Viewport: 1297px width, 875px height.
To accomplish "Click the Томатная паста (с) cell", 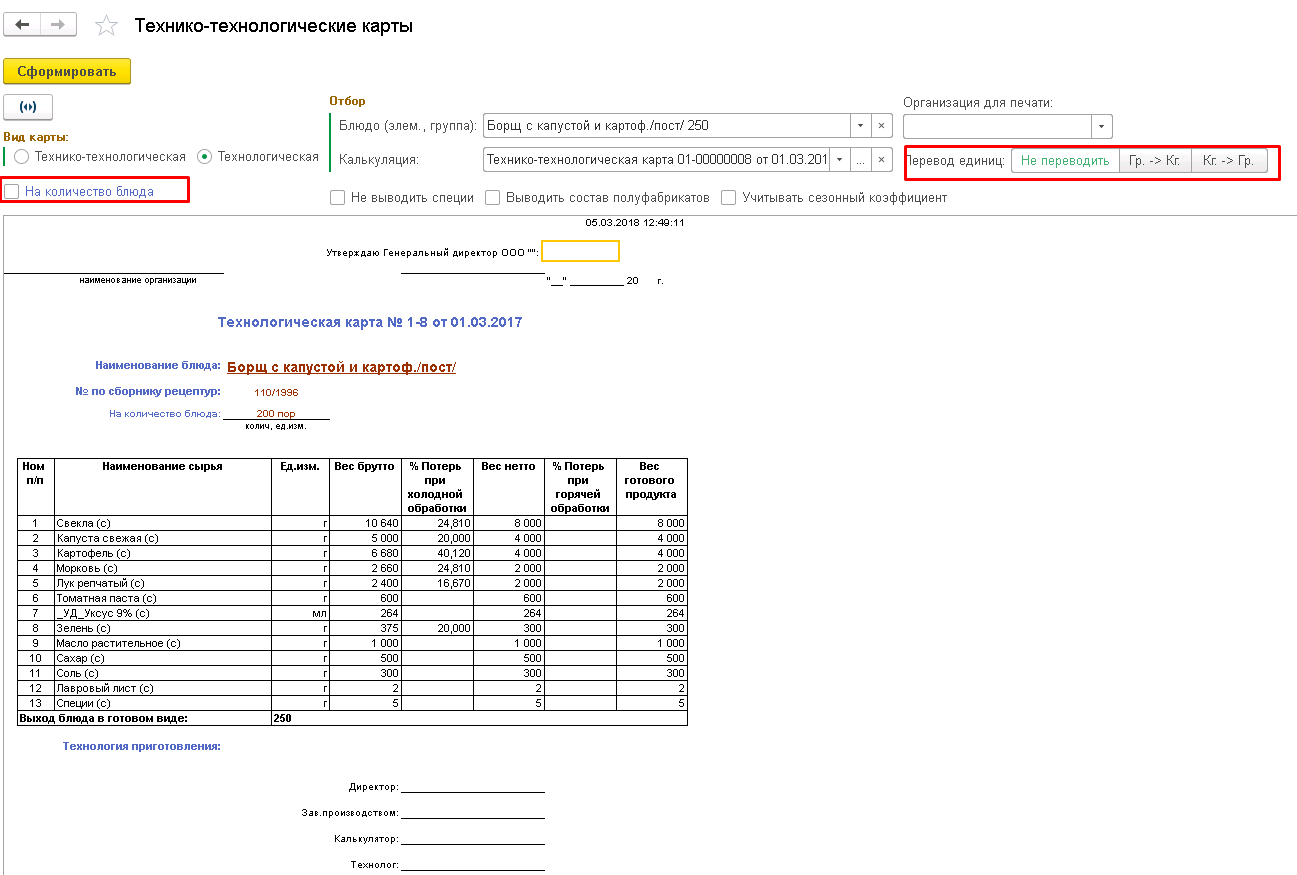I will click(163, 598).
